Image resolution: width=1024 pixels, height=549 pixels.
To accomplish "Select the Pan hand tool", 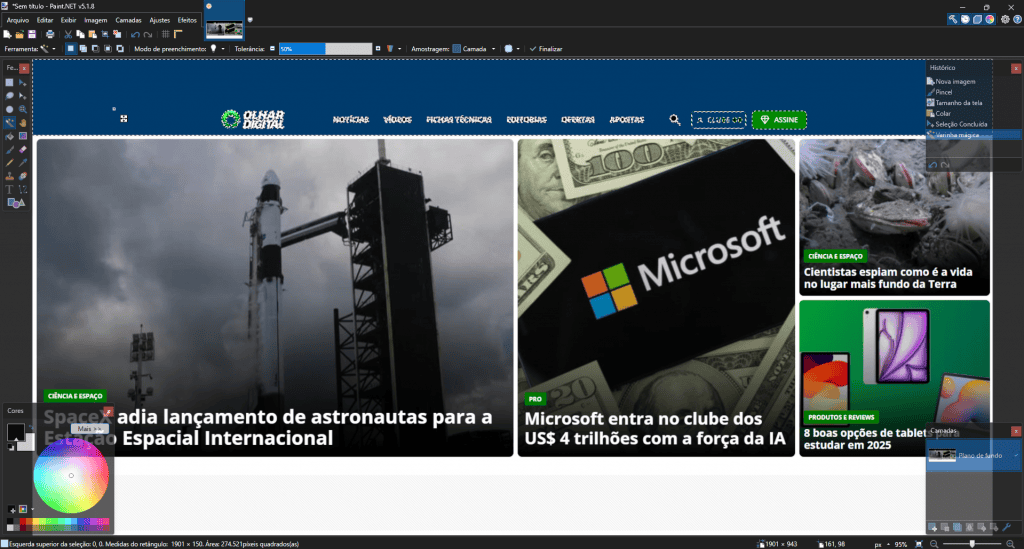I will click(x=23, y=123).
